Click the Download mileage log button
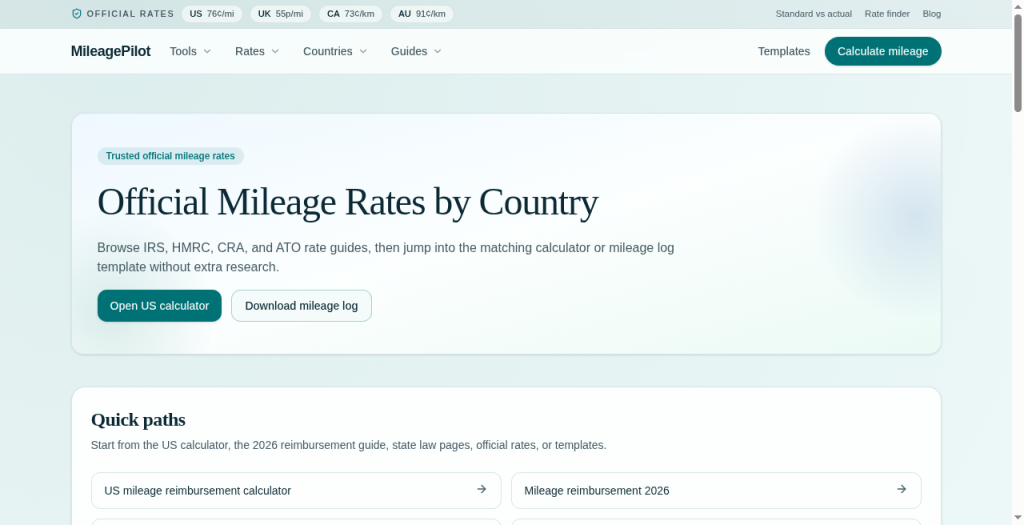This screenshot has width=1024, height=525. tap(301, 306)
